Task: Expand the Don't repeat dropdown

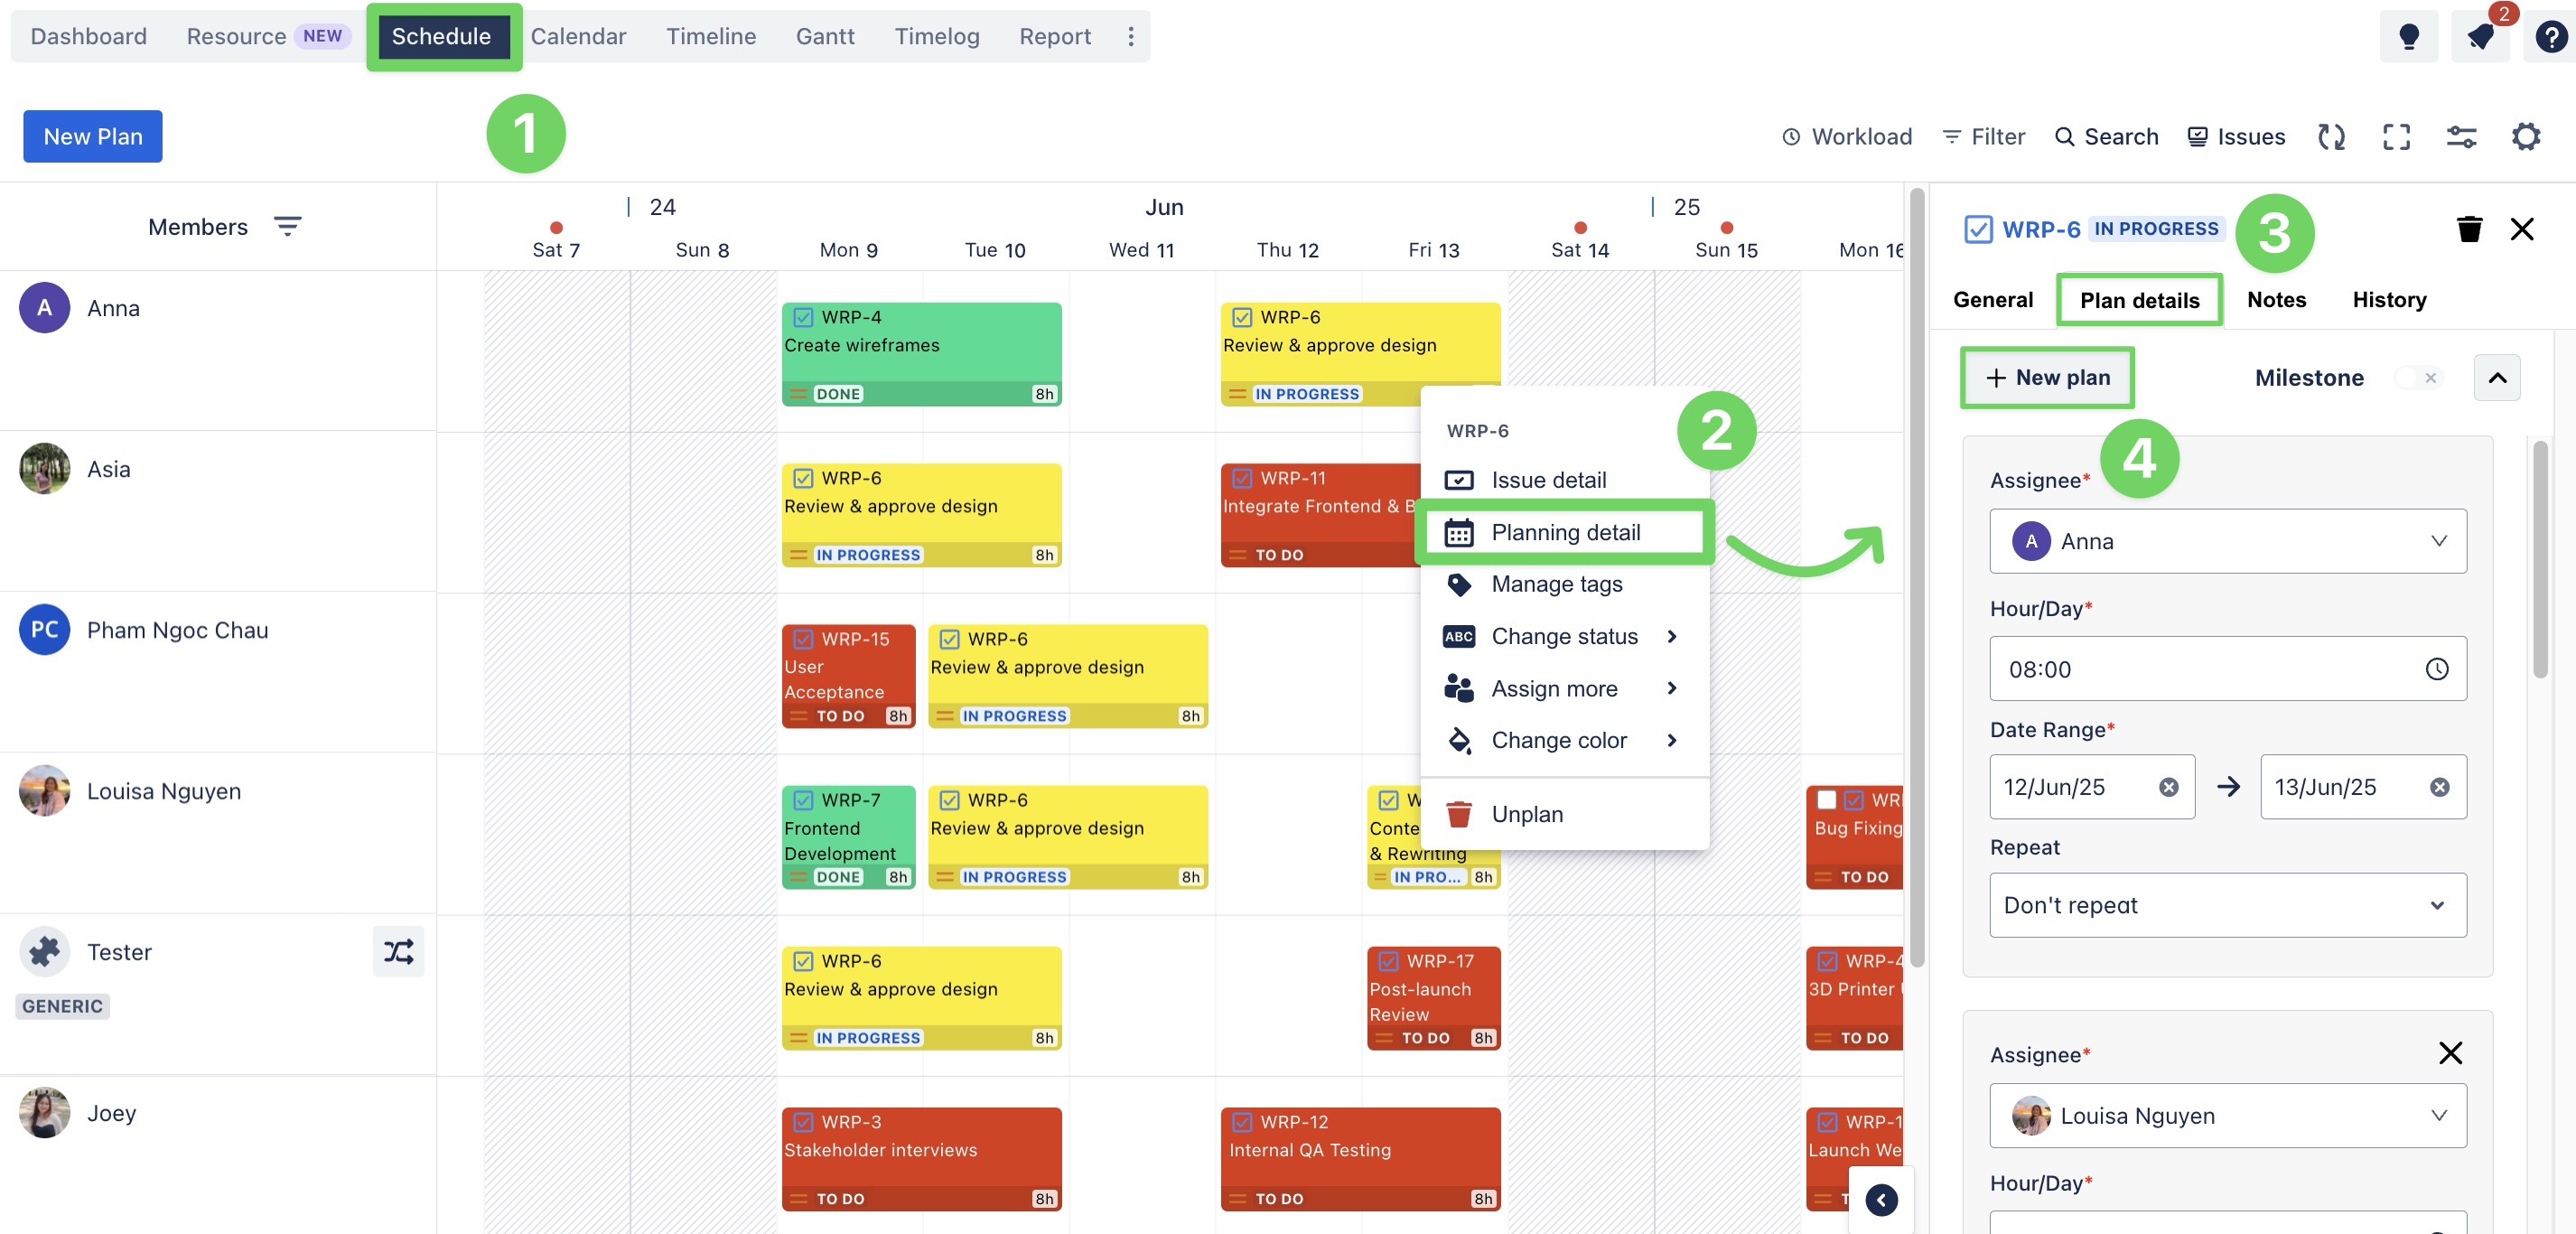Action: [2227, 905]
